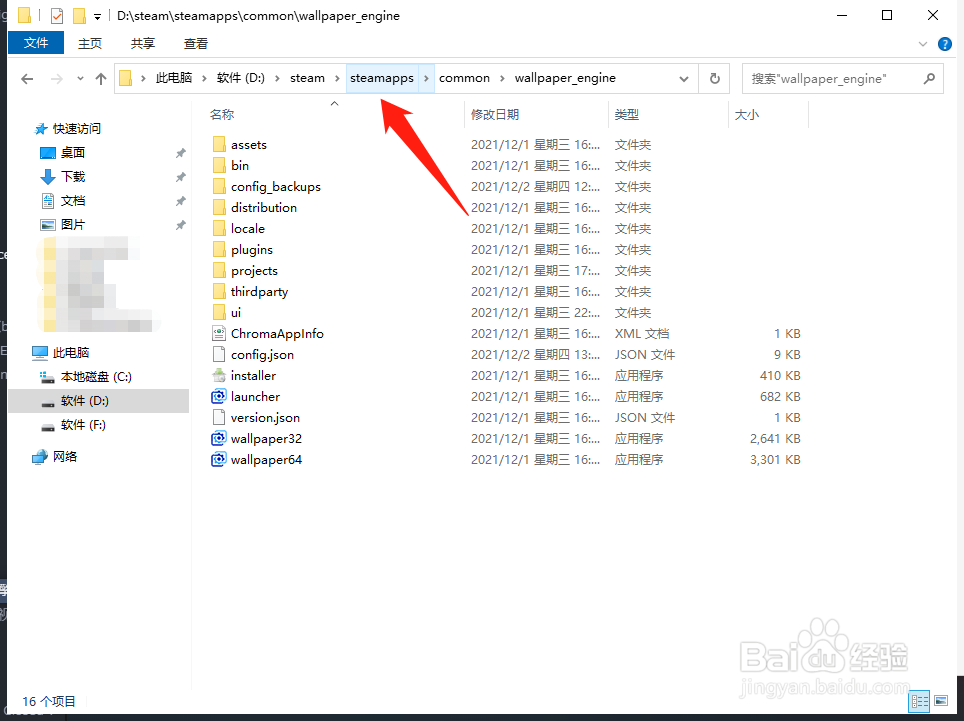Click the Properties quick access toolbar icon
The image size is (964, 721).
coord(57,15)
